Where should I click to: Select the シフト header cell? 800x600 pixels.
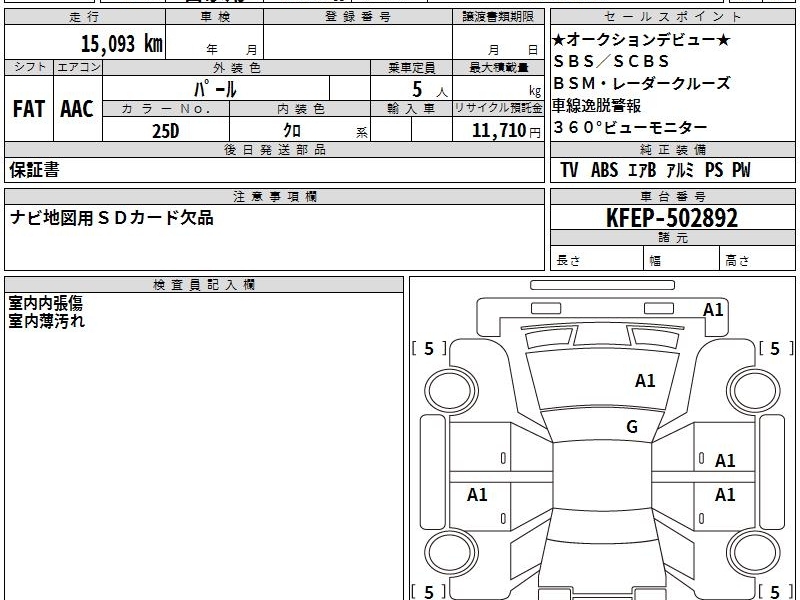(x=29, y=67)
